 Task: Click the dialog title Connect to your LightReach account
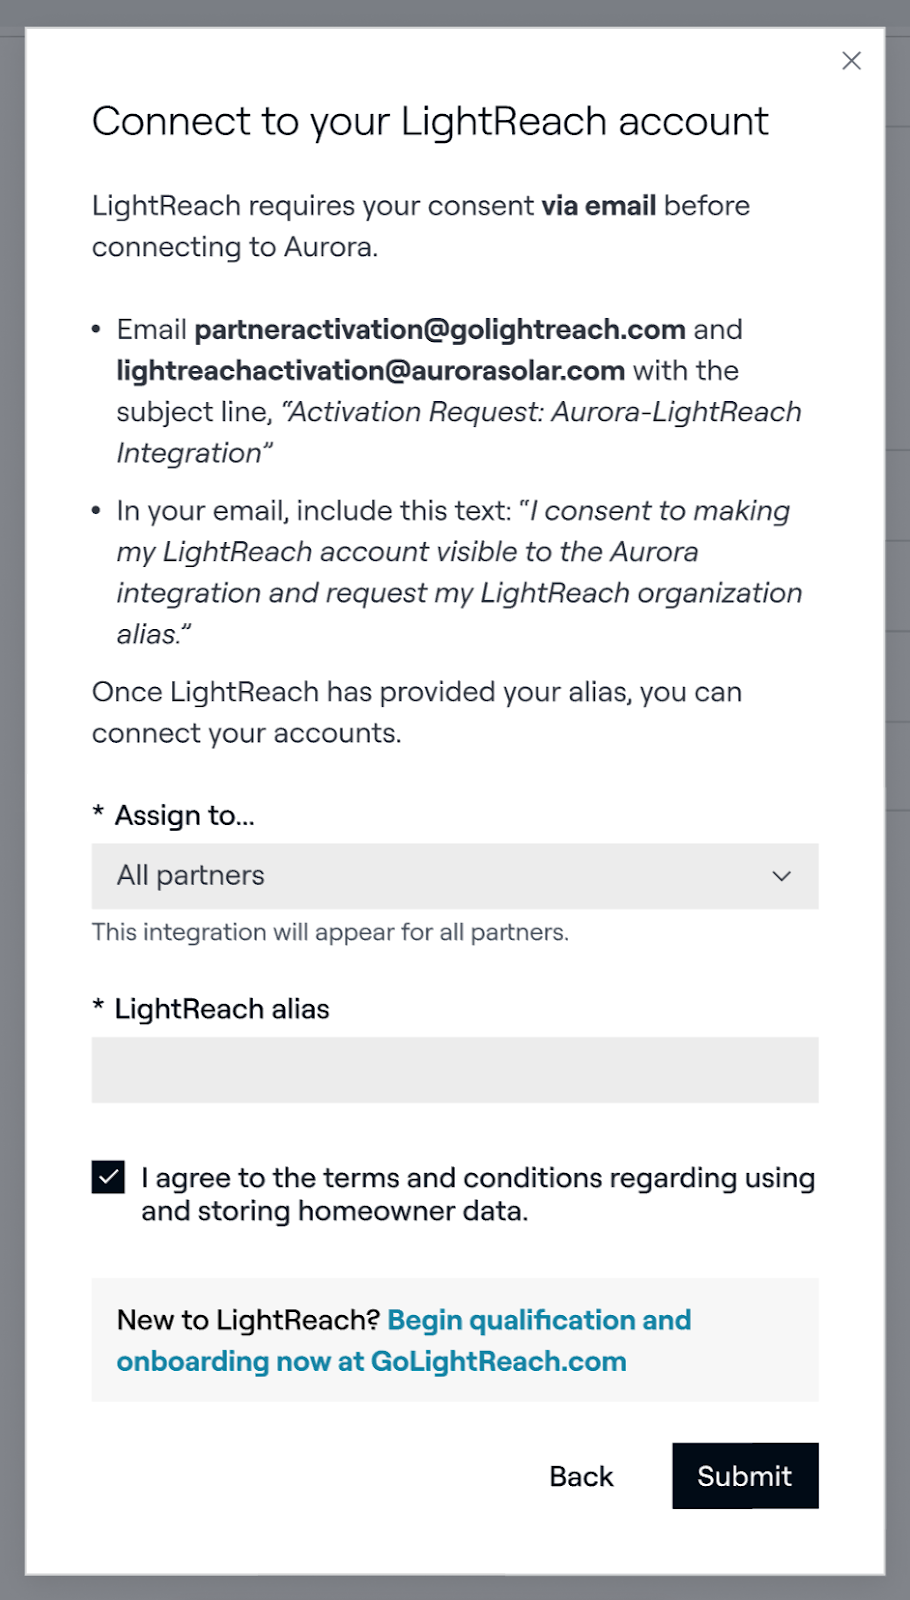point(430,122)
